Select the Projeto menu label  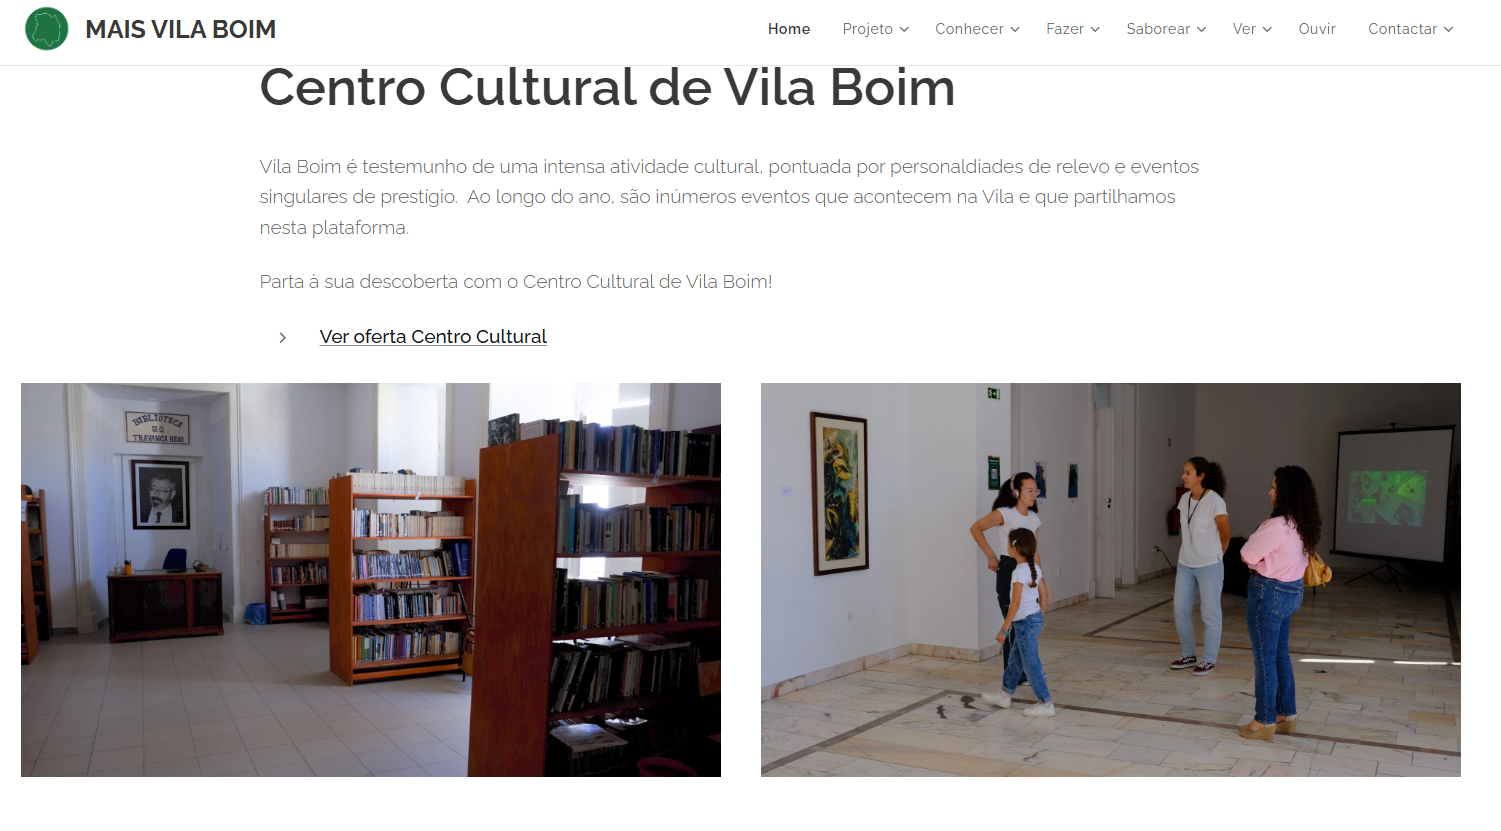pyautogui.click(x=868, y=29)
